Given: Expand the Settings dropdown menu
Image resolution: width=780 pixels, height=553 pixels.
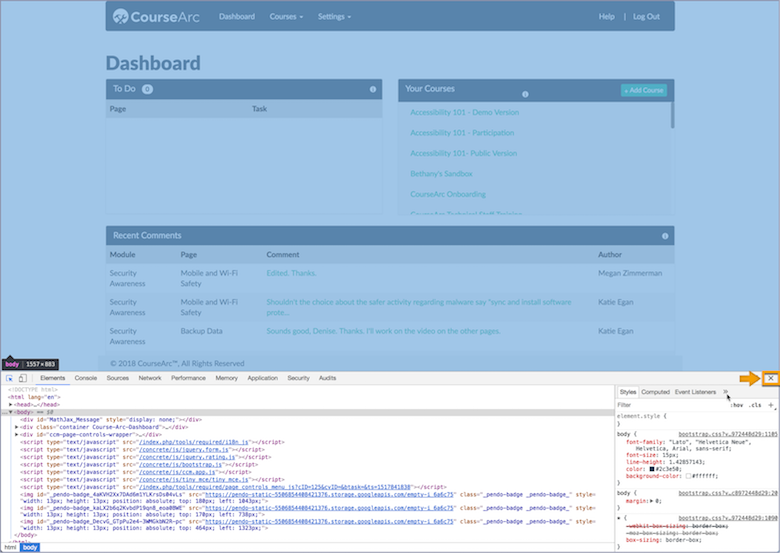Looking at the screenshot, I should point(334,16).
